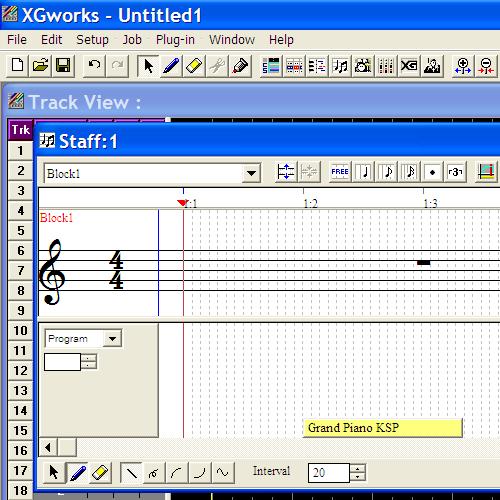Select the pencil tool in the Staff bottom toolbar
500x500 pixels.
pyautogui.click(x=77, y=472)
